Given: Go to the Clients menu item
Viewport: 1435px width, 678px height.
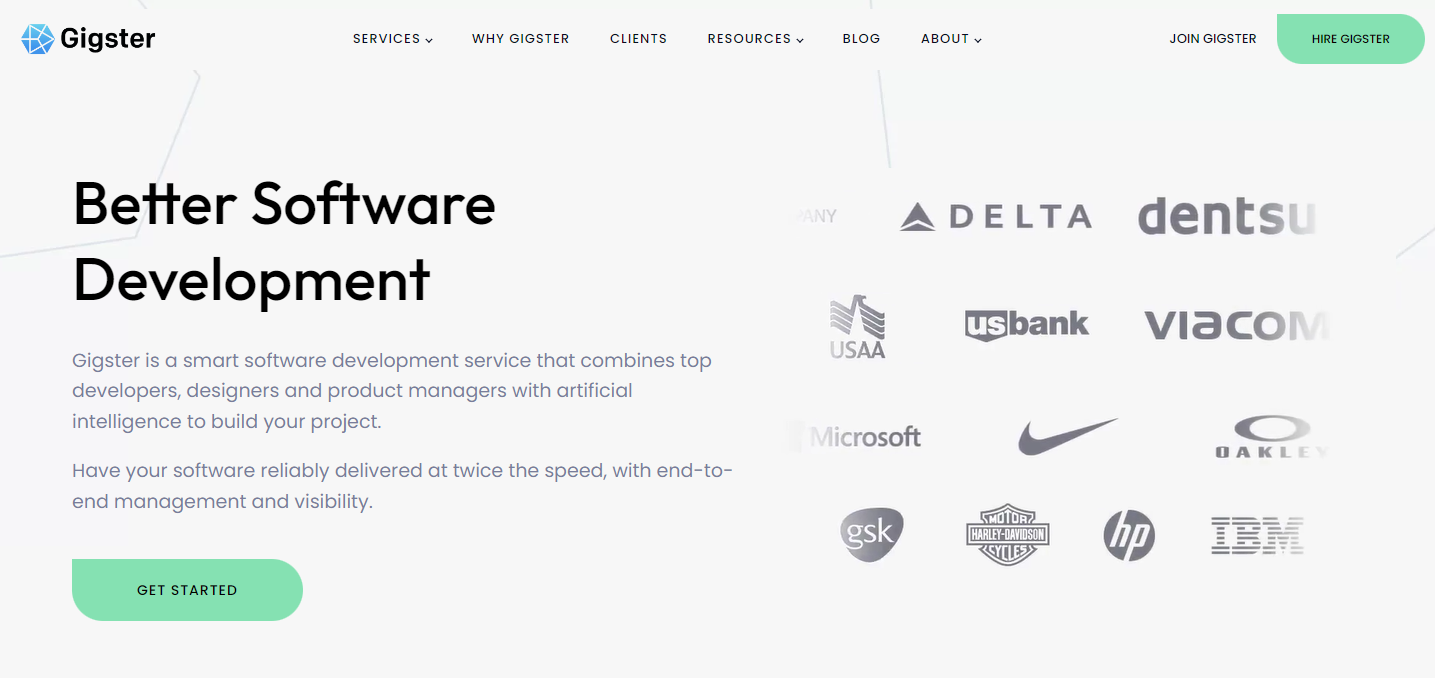Looking at the screenshot, I should point(639,39).
